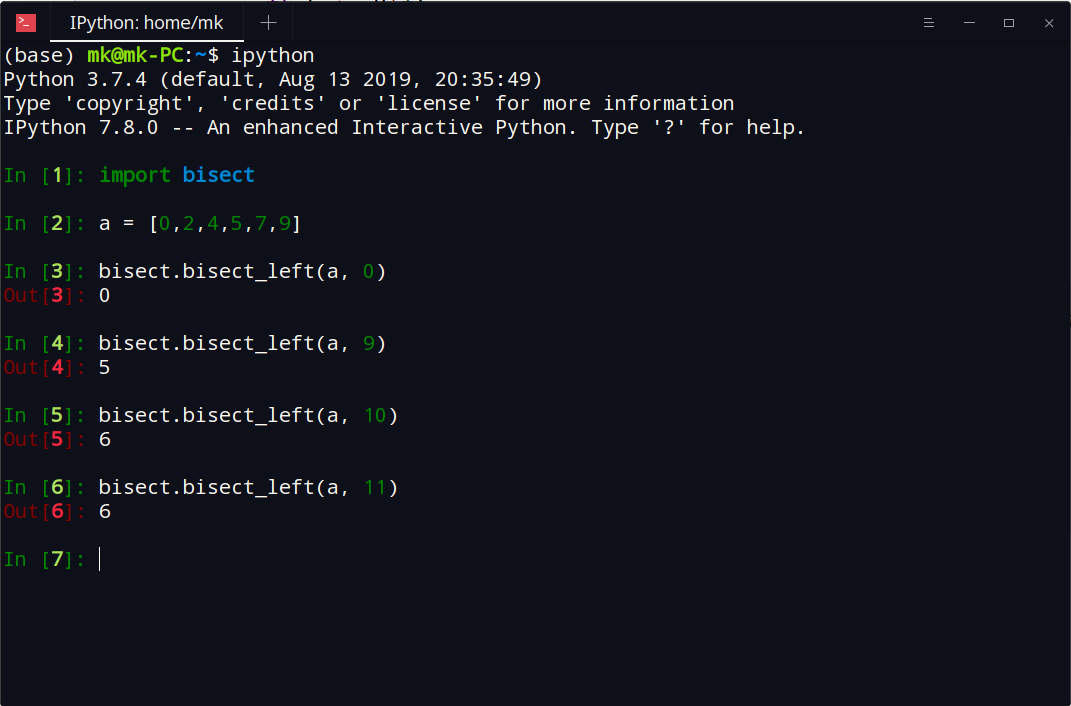
Task: Click the Out[5] result value 6
Action: [105, 440]
